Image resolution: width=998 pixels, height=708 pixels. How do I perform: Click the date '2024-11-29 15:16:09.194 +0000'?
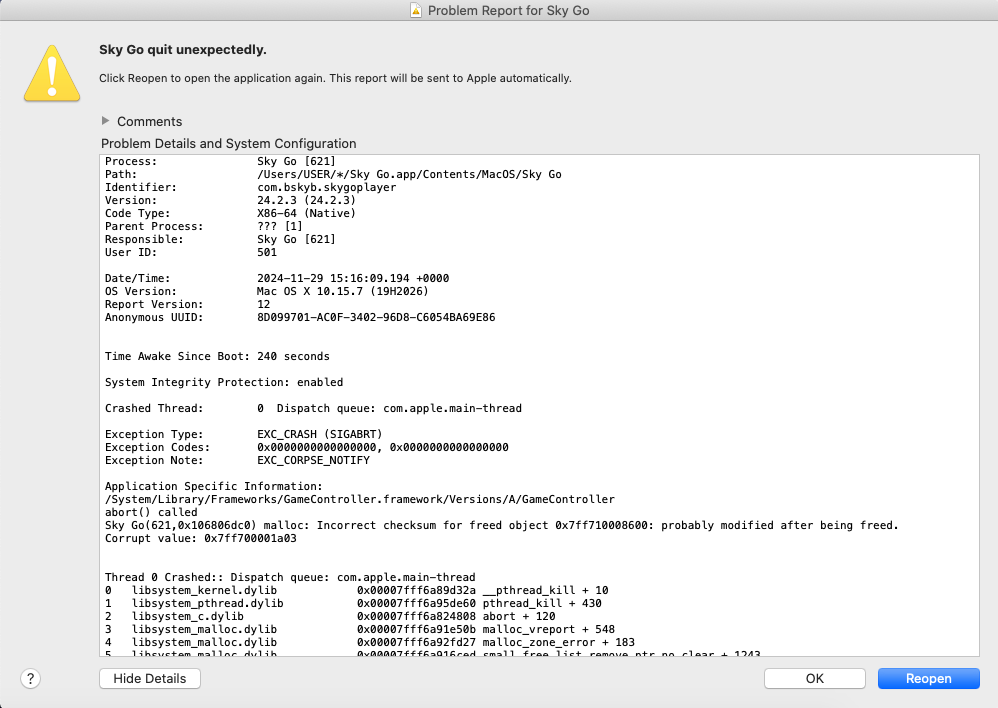353,278
